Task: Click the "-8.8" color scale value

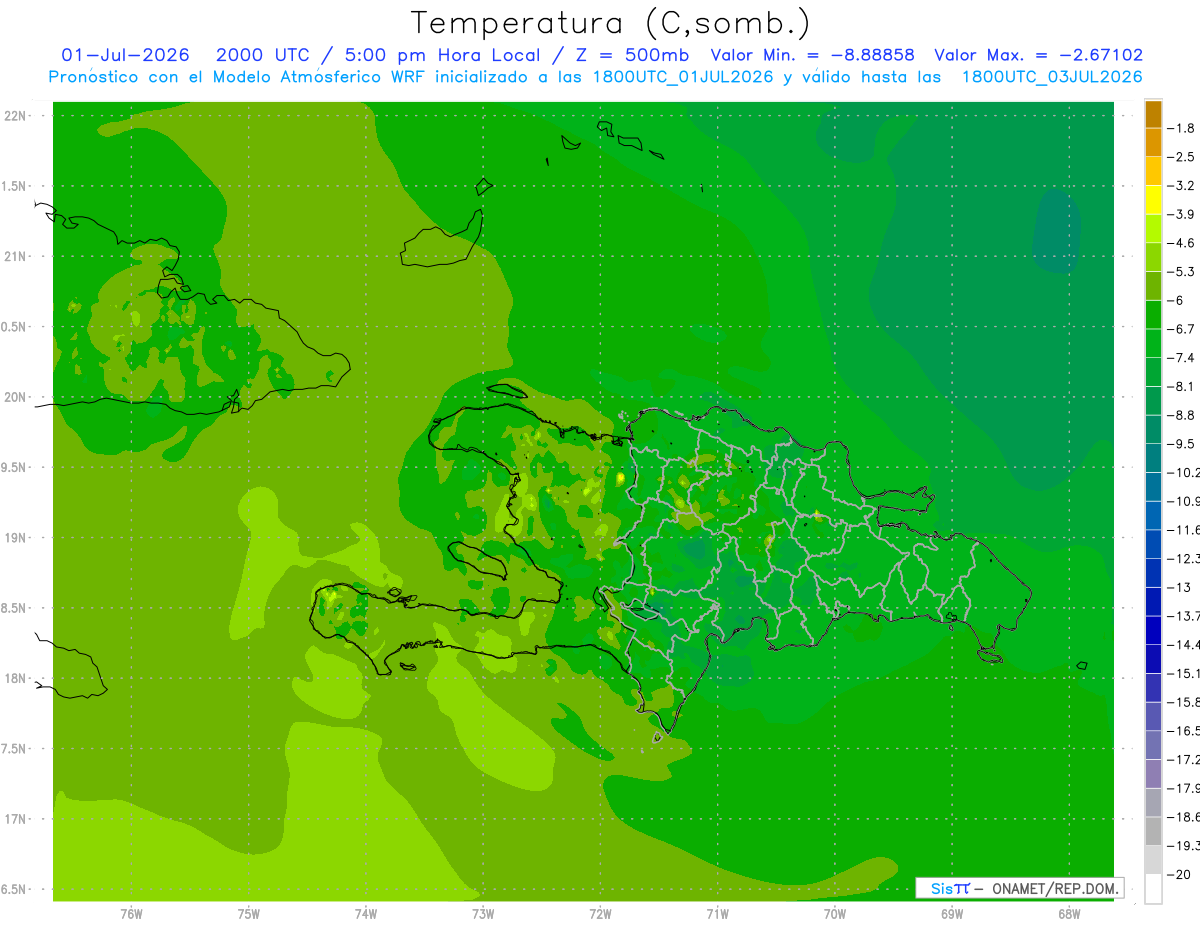Action: [x=1182, y=415]
